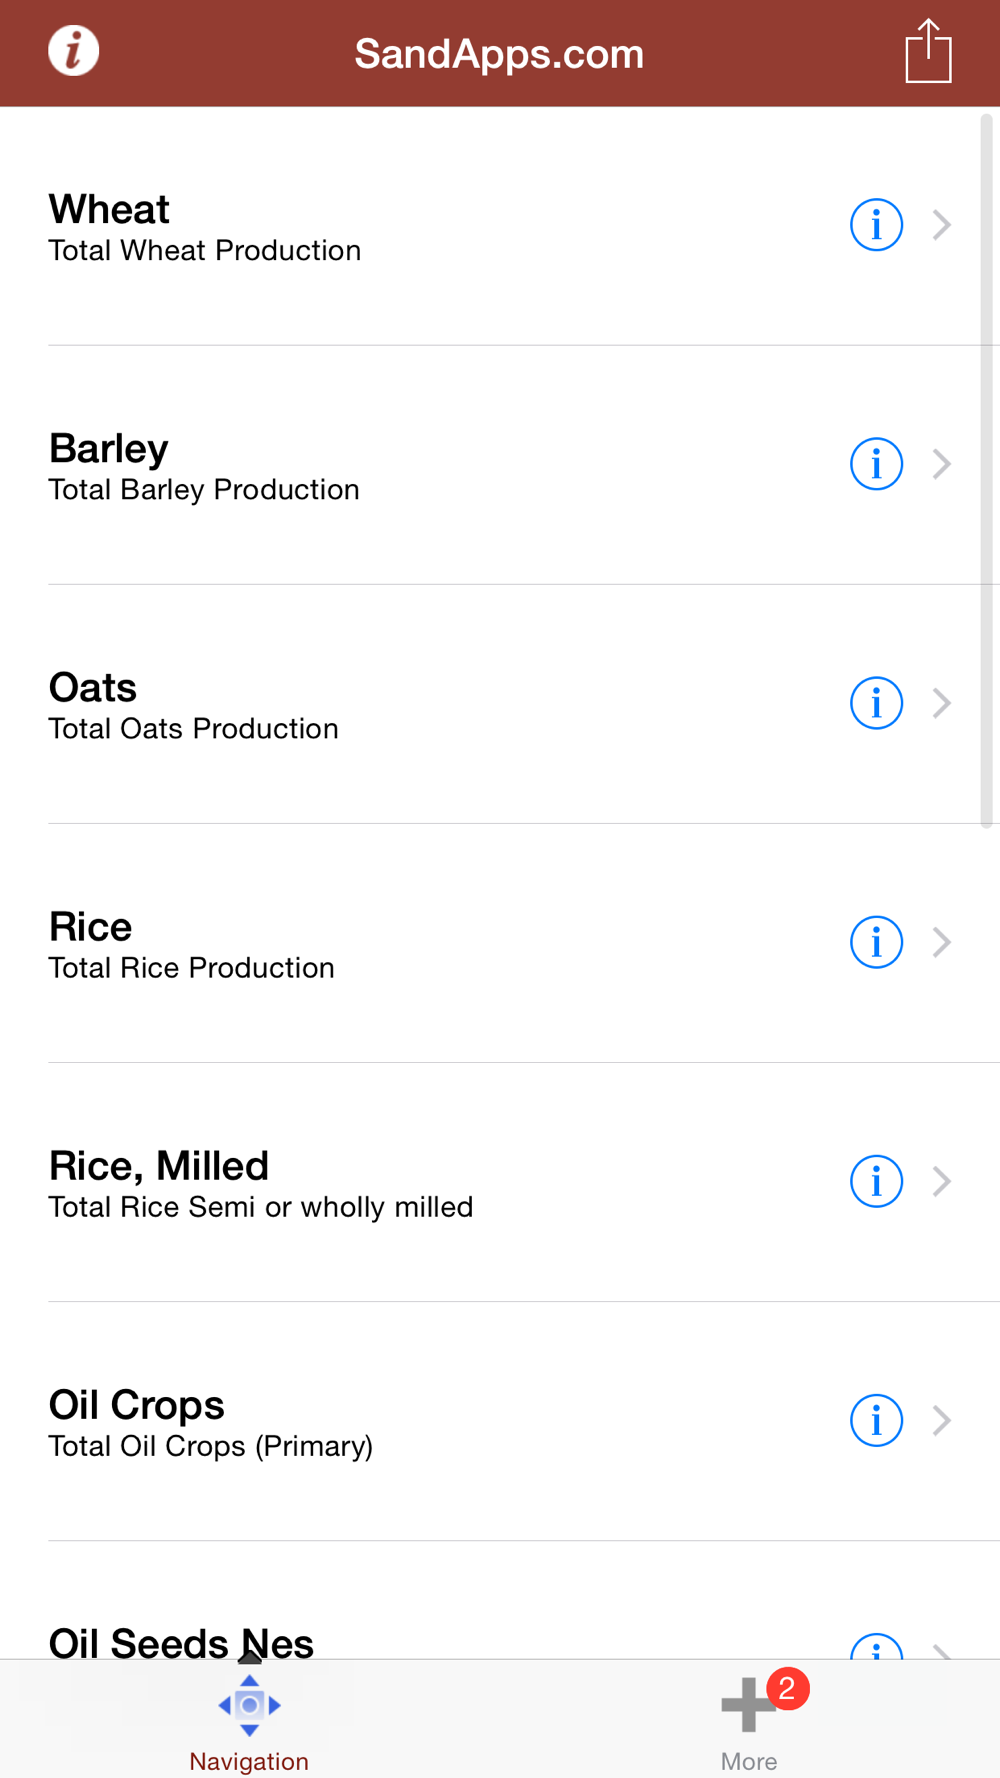Viewport: 1000px width, 1778px height.
Task: Open the Oil Seeds Nes entry
Action: 181,1642
